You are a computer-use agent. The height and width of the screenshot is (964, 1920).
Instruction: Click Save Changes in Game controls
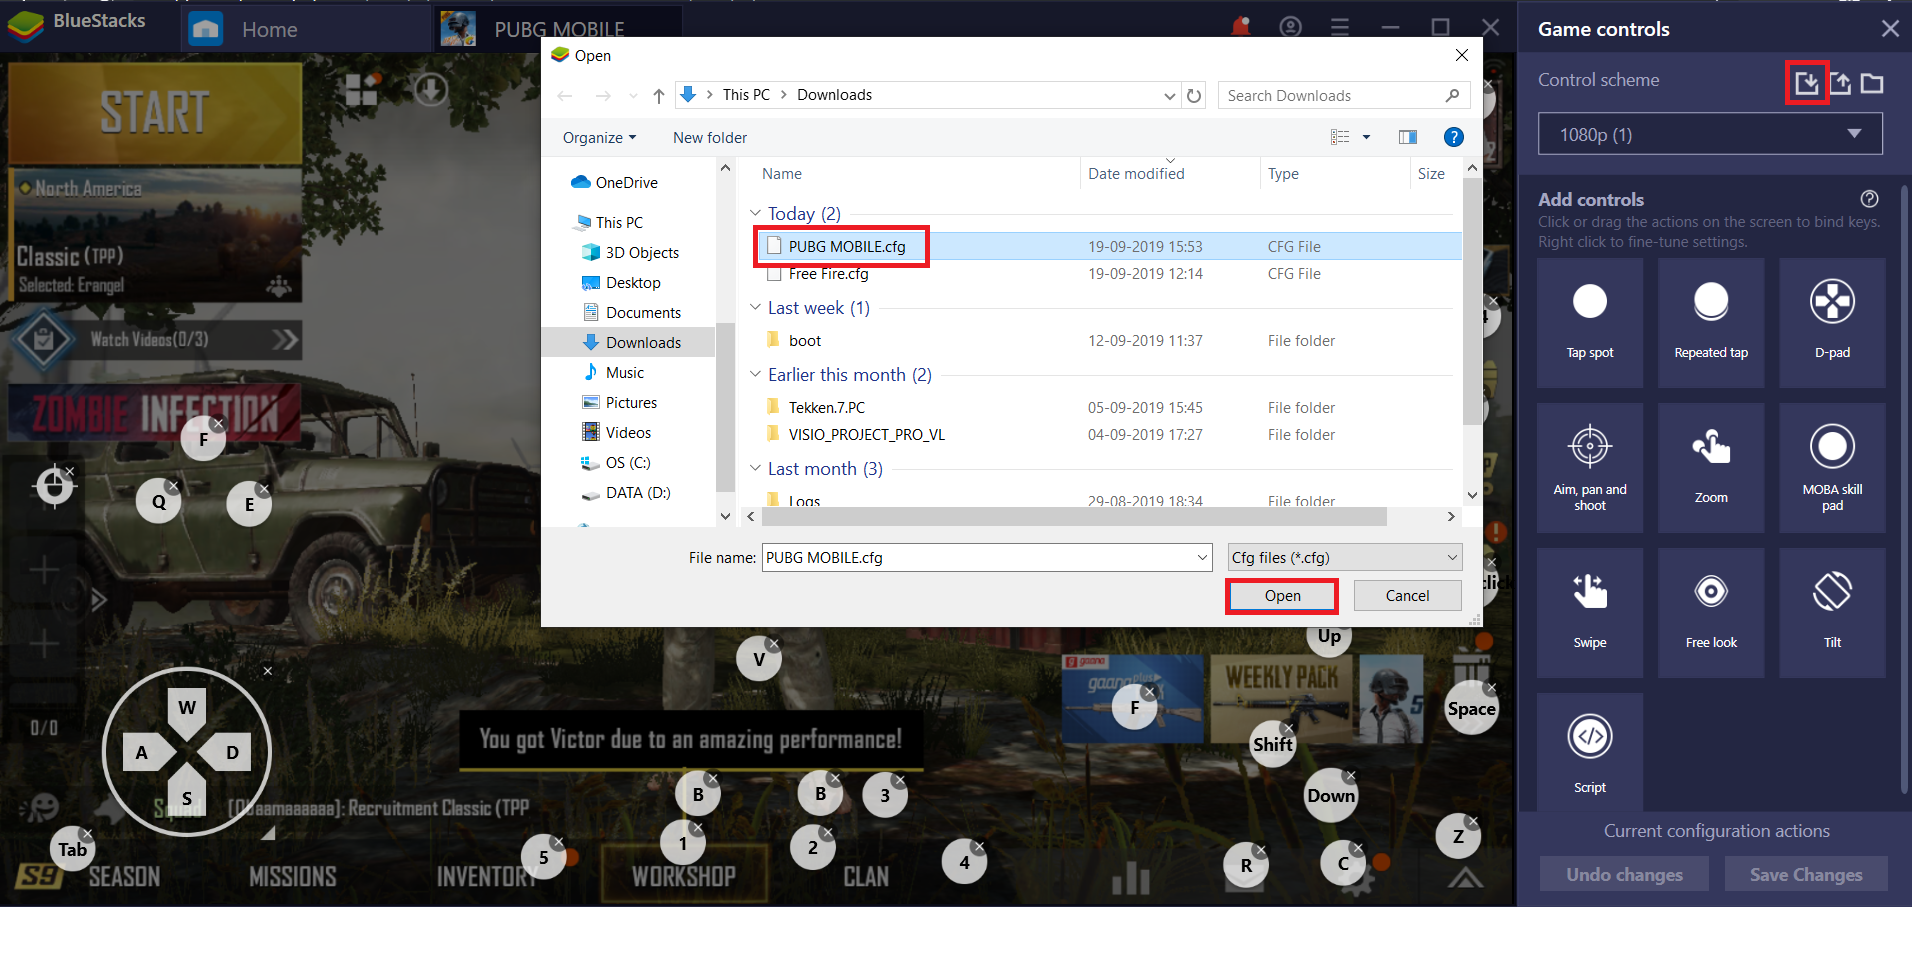click(1806, 874)
